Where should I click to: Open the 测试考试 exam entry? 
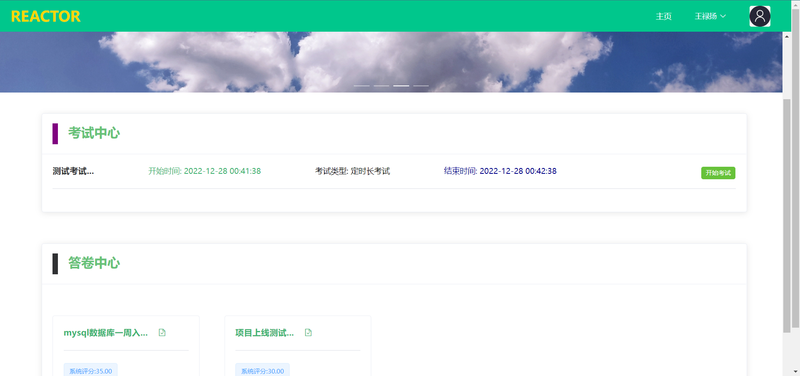tap(73, 171)
